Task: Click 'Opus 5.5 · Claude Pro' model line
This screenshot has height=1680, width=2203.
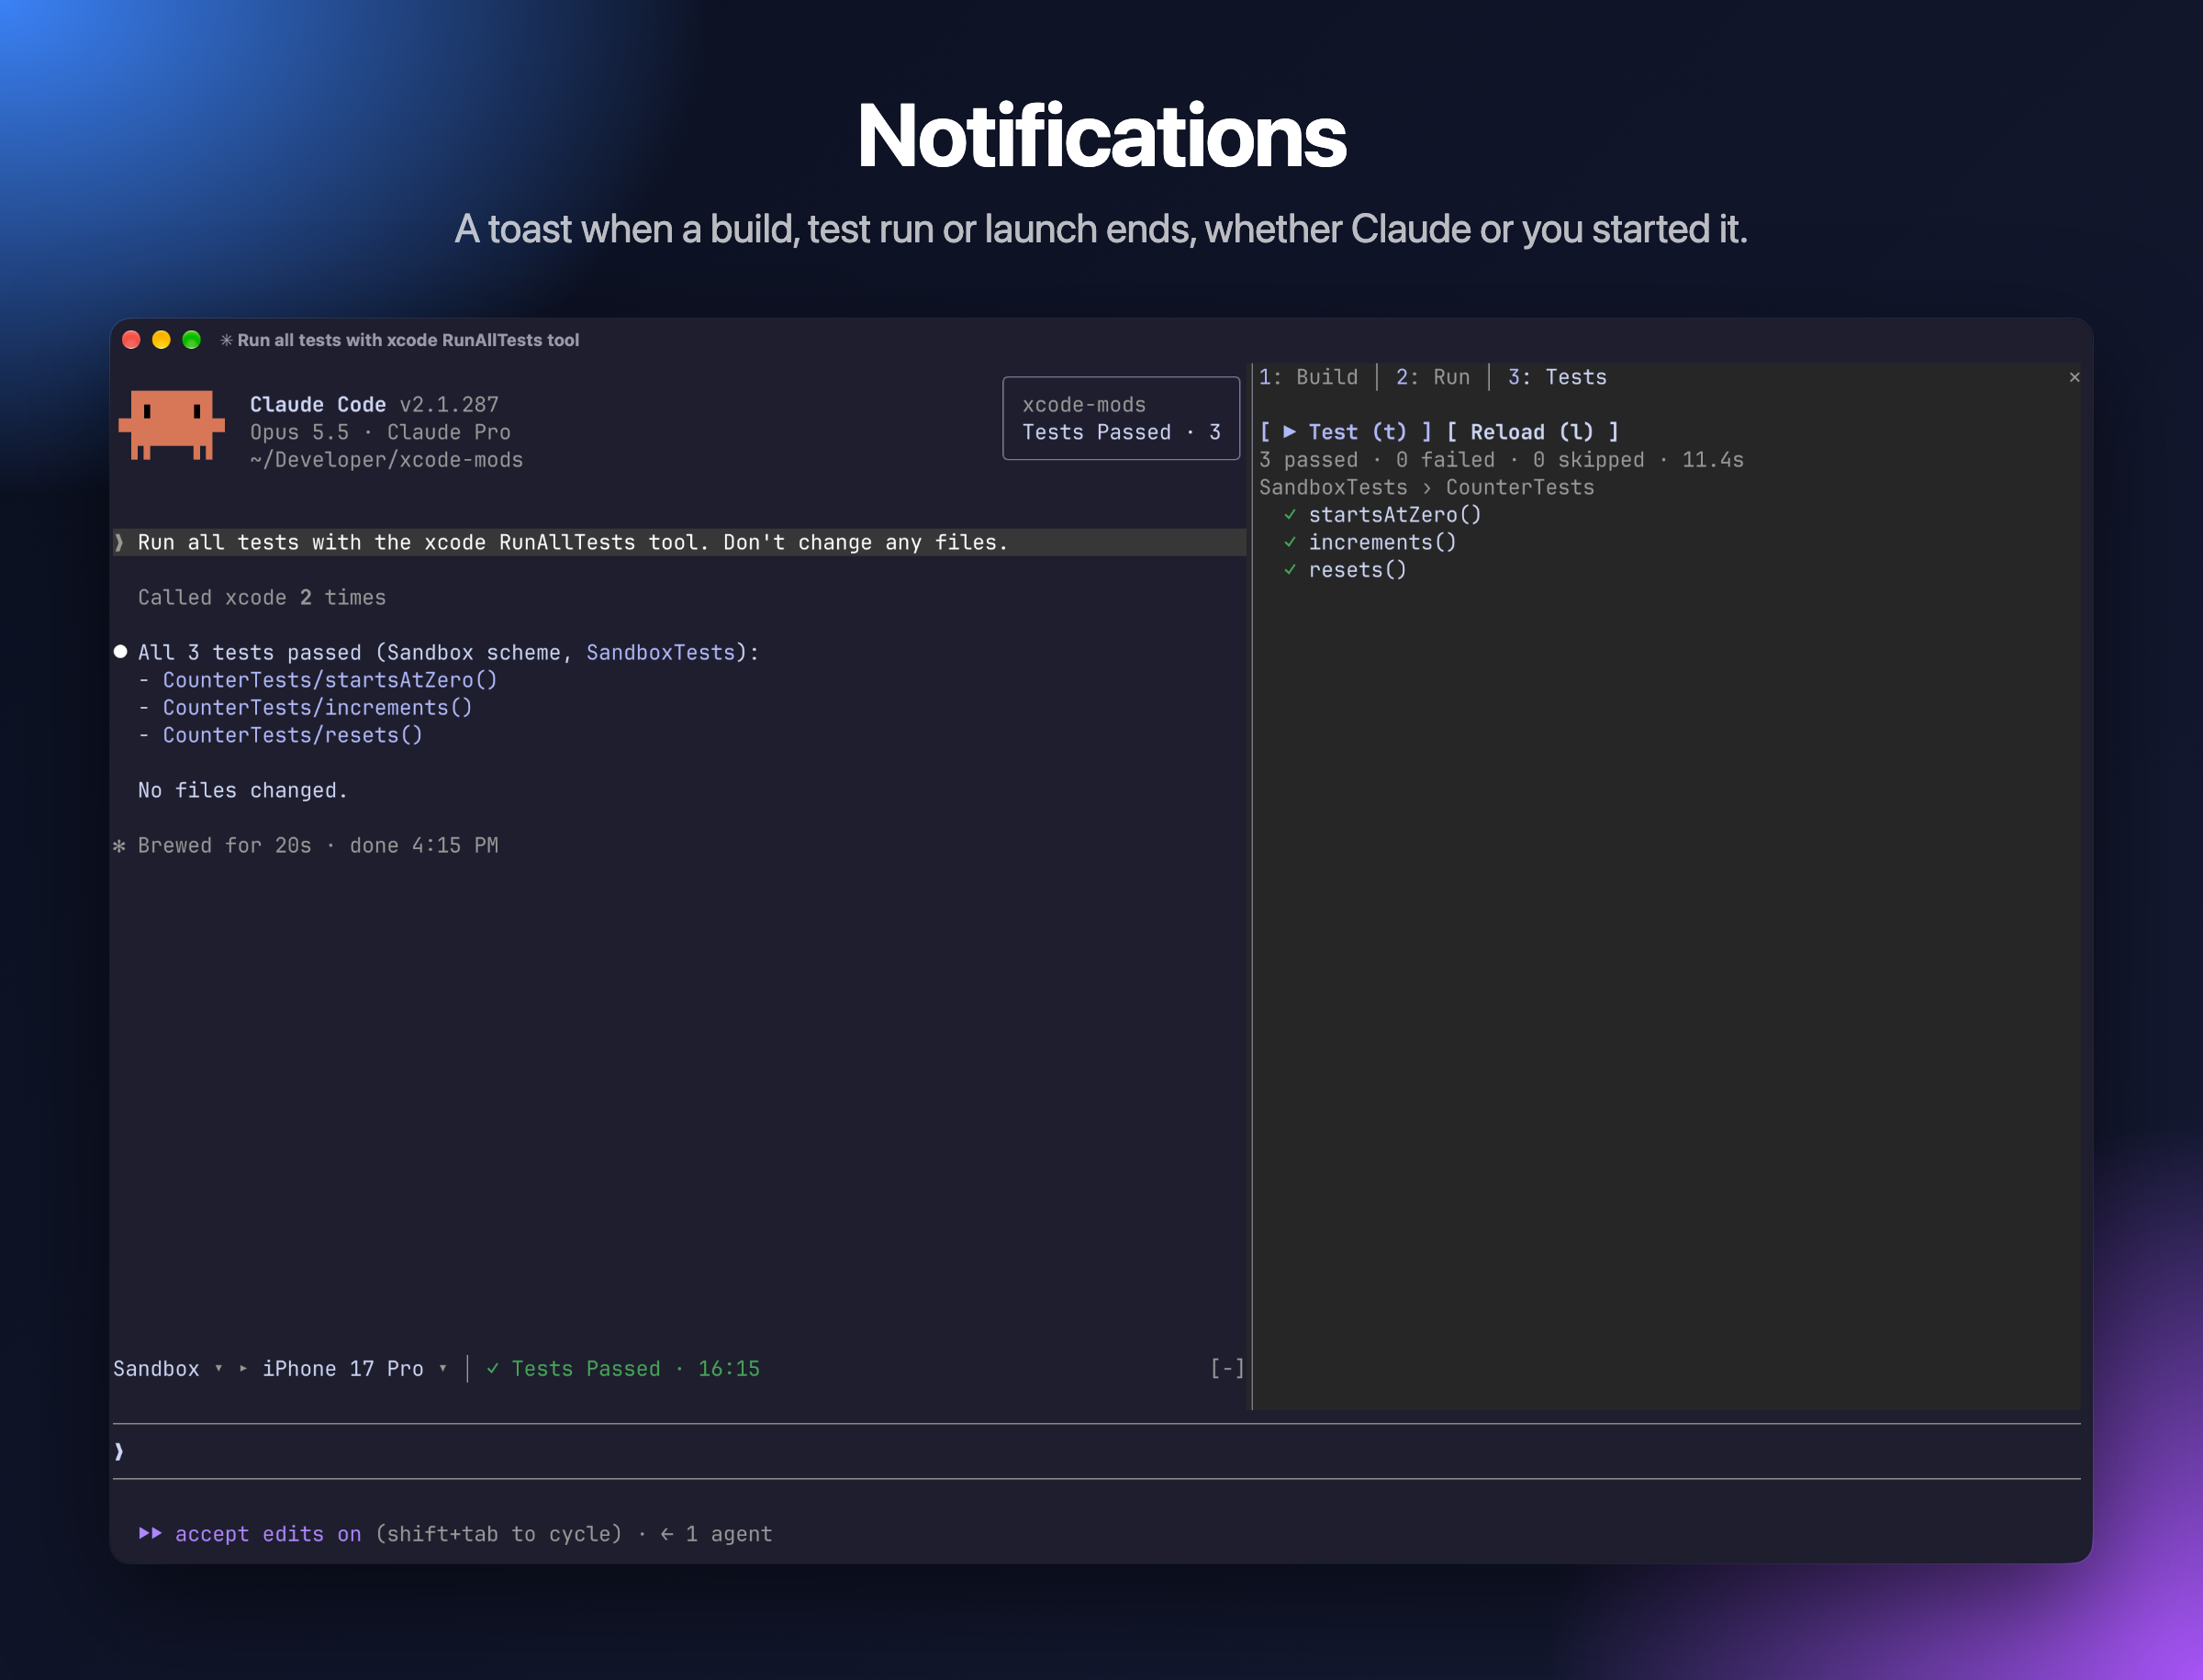Action: (380, 432)
